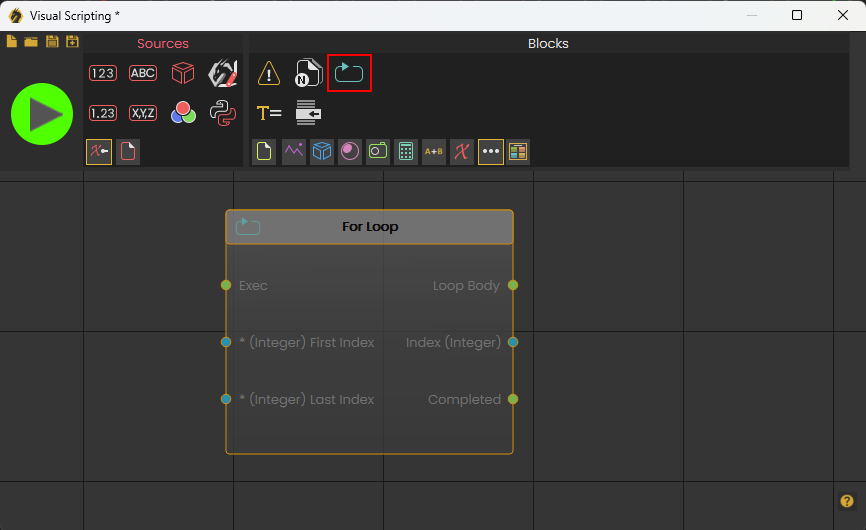This screenshot has height=530, width=866.
Task: Toggle the variable sources category
Action: (x=99, y=152)
